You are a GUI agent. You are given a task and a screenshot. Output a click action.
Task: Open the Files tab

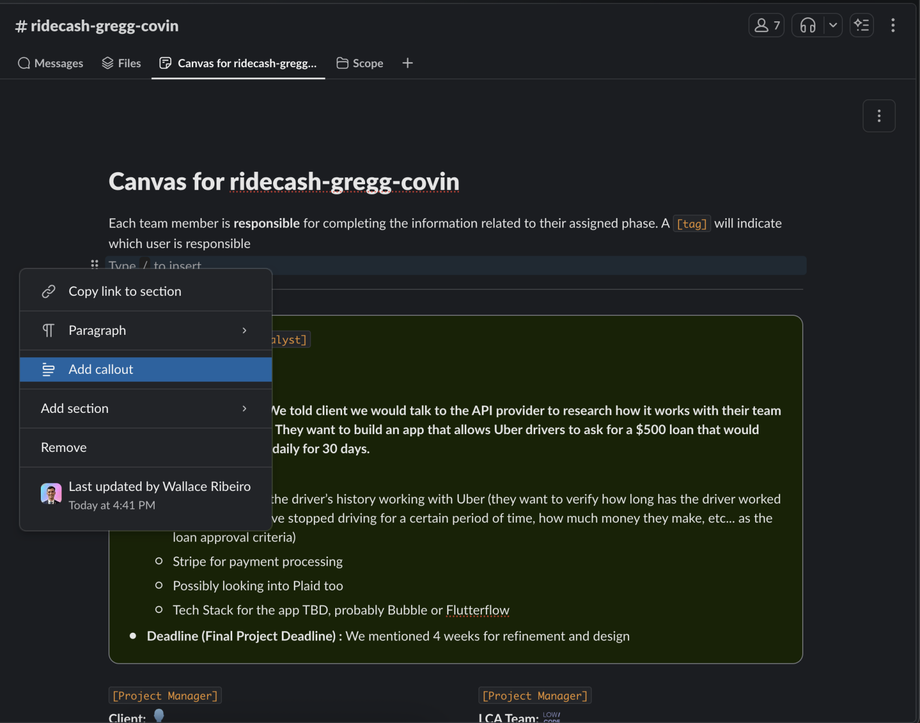pos(121,63)
